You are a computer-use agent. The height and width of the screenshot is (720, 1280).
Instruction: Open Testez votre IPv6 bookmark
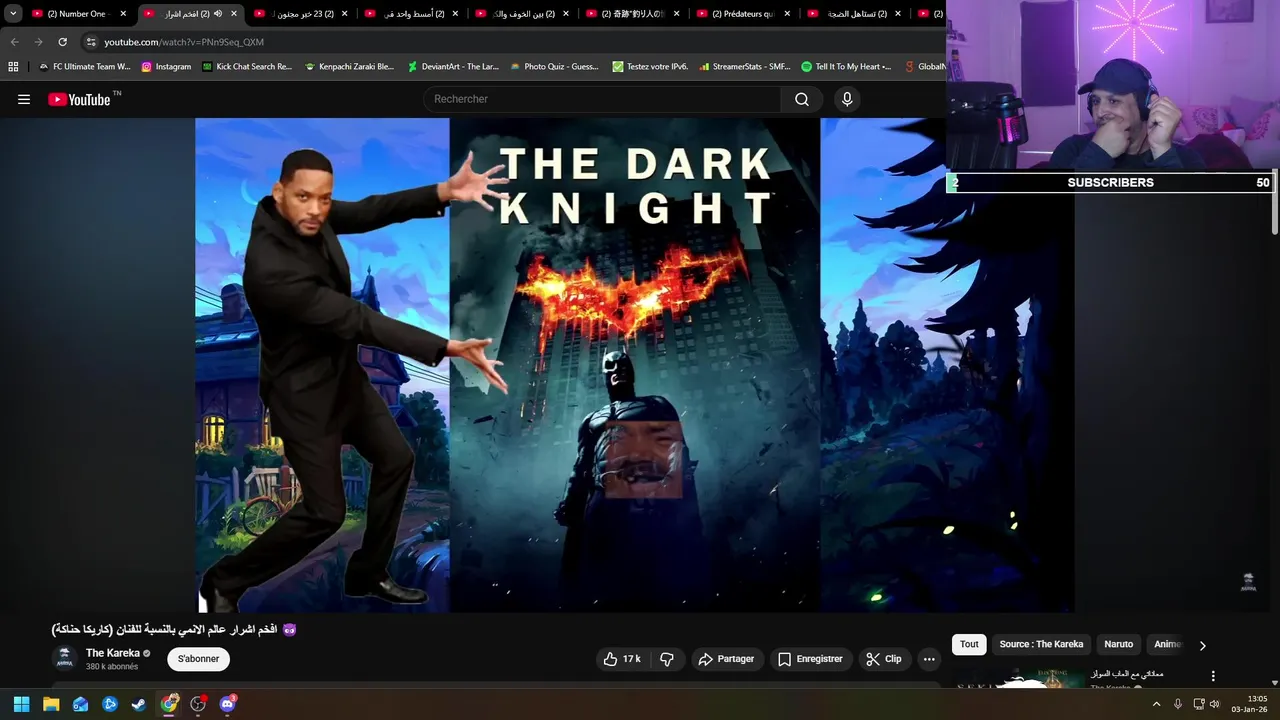tap(650, 67)
